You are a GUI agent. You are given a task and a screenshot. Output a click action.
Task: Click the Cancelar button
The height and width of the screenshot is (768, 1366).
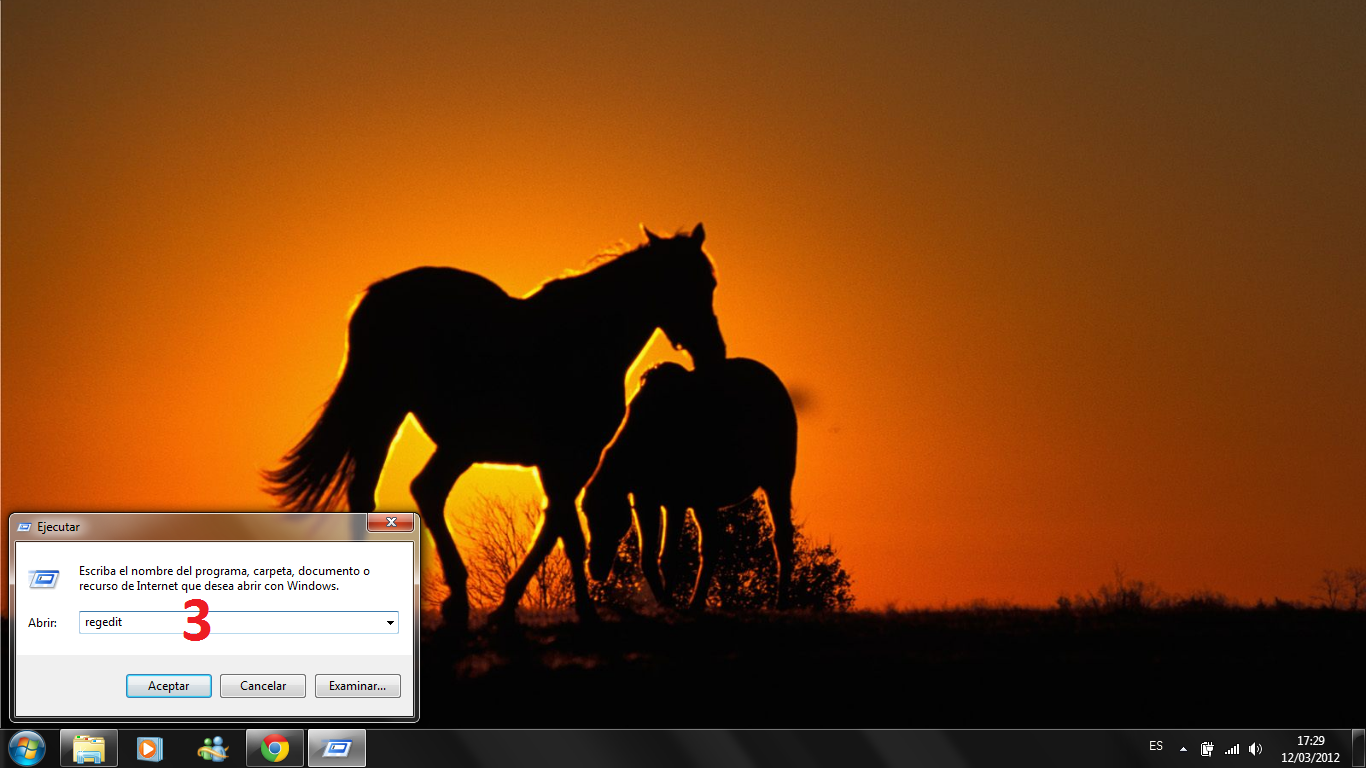pyautogui.click(x=263, y=686)
